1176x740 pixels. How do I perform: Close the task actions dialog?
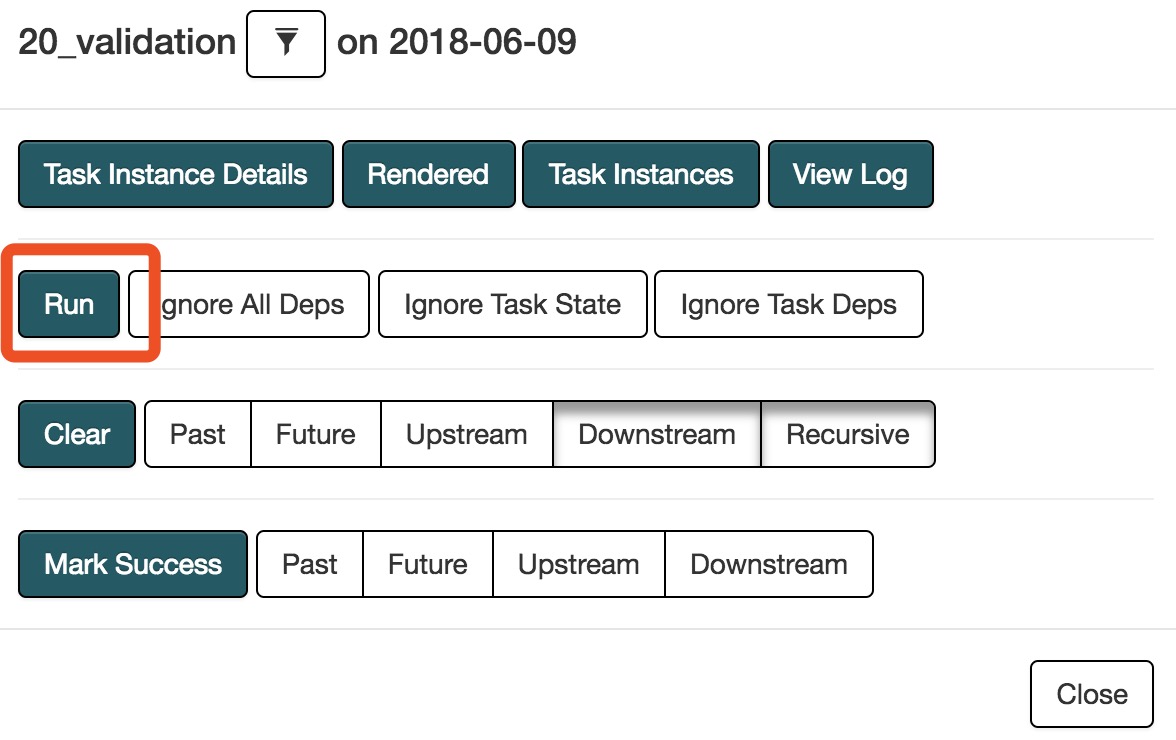point(1091,693)
